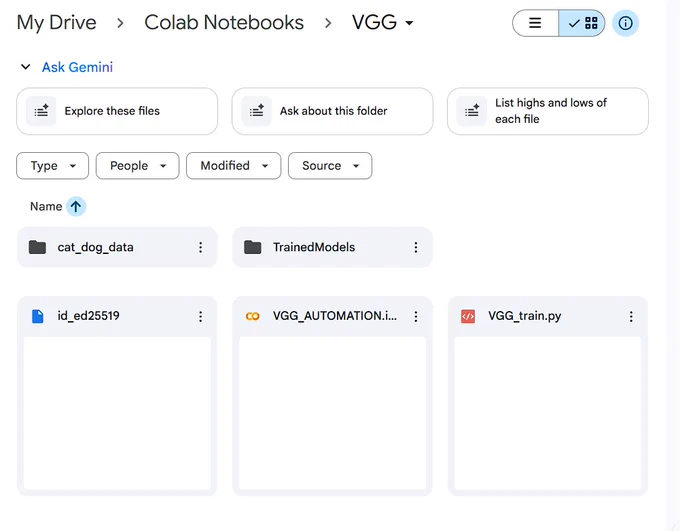The image size is (680, 531).
Task: Click List highs and lows suggestion
Action: click(x=548, y=111)
